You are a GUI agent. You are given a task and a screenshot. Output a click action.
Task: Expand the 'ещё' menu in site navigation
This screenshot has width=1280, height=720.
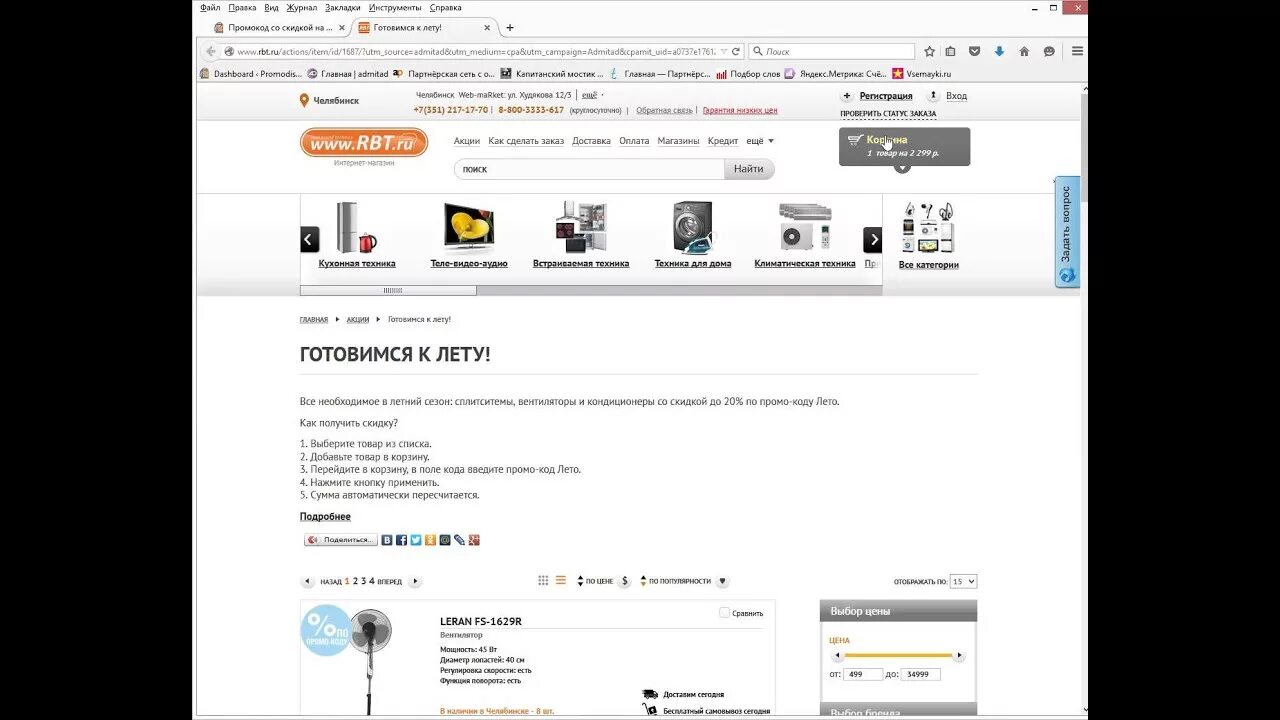761,141
